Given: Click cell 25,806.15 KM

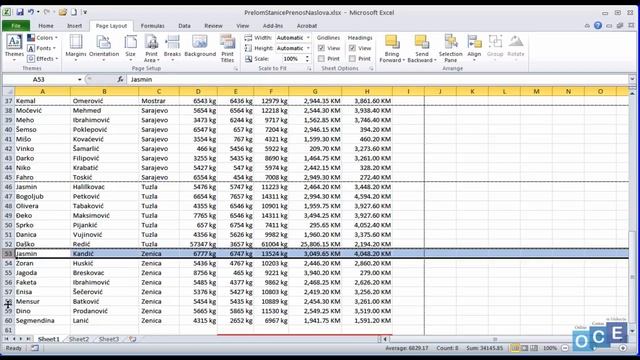Looking at the screenshot, I should click(x=315, y=244).
